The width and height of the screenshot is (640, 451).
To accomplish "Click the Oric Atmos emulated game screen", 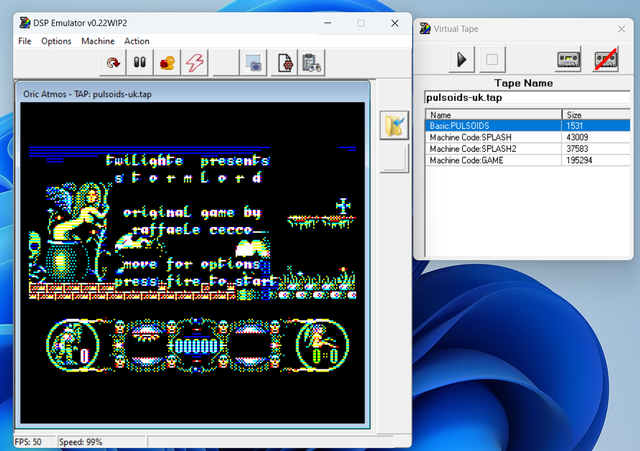I will 192,263.
